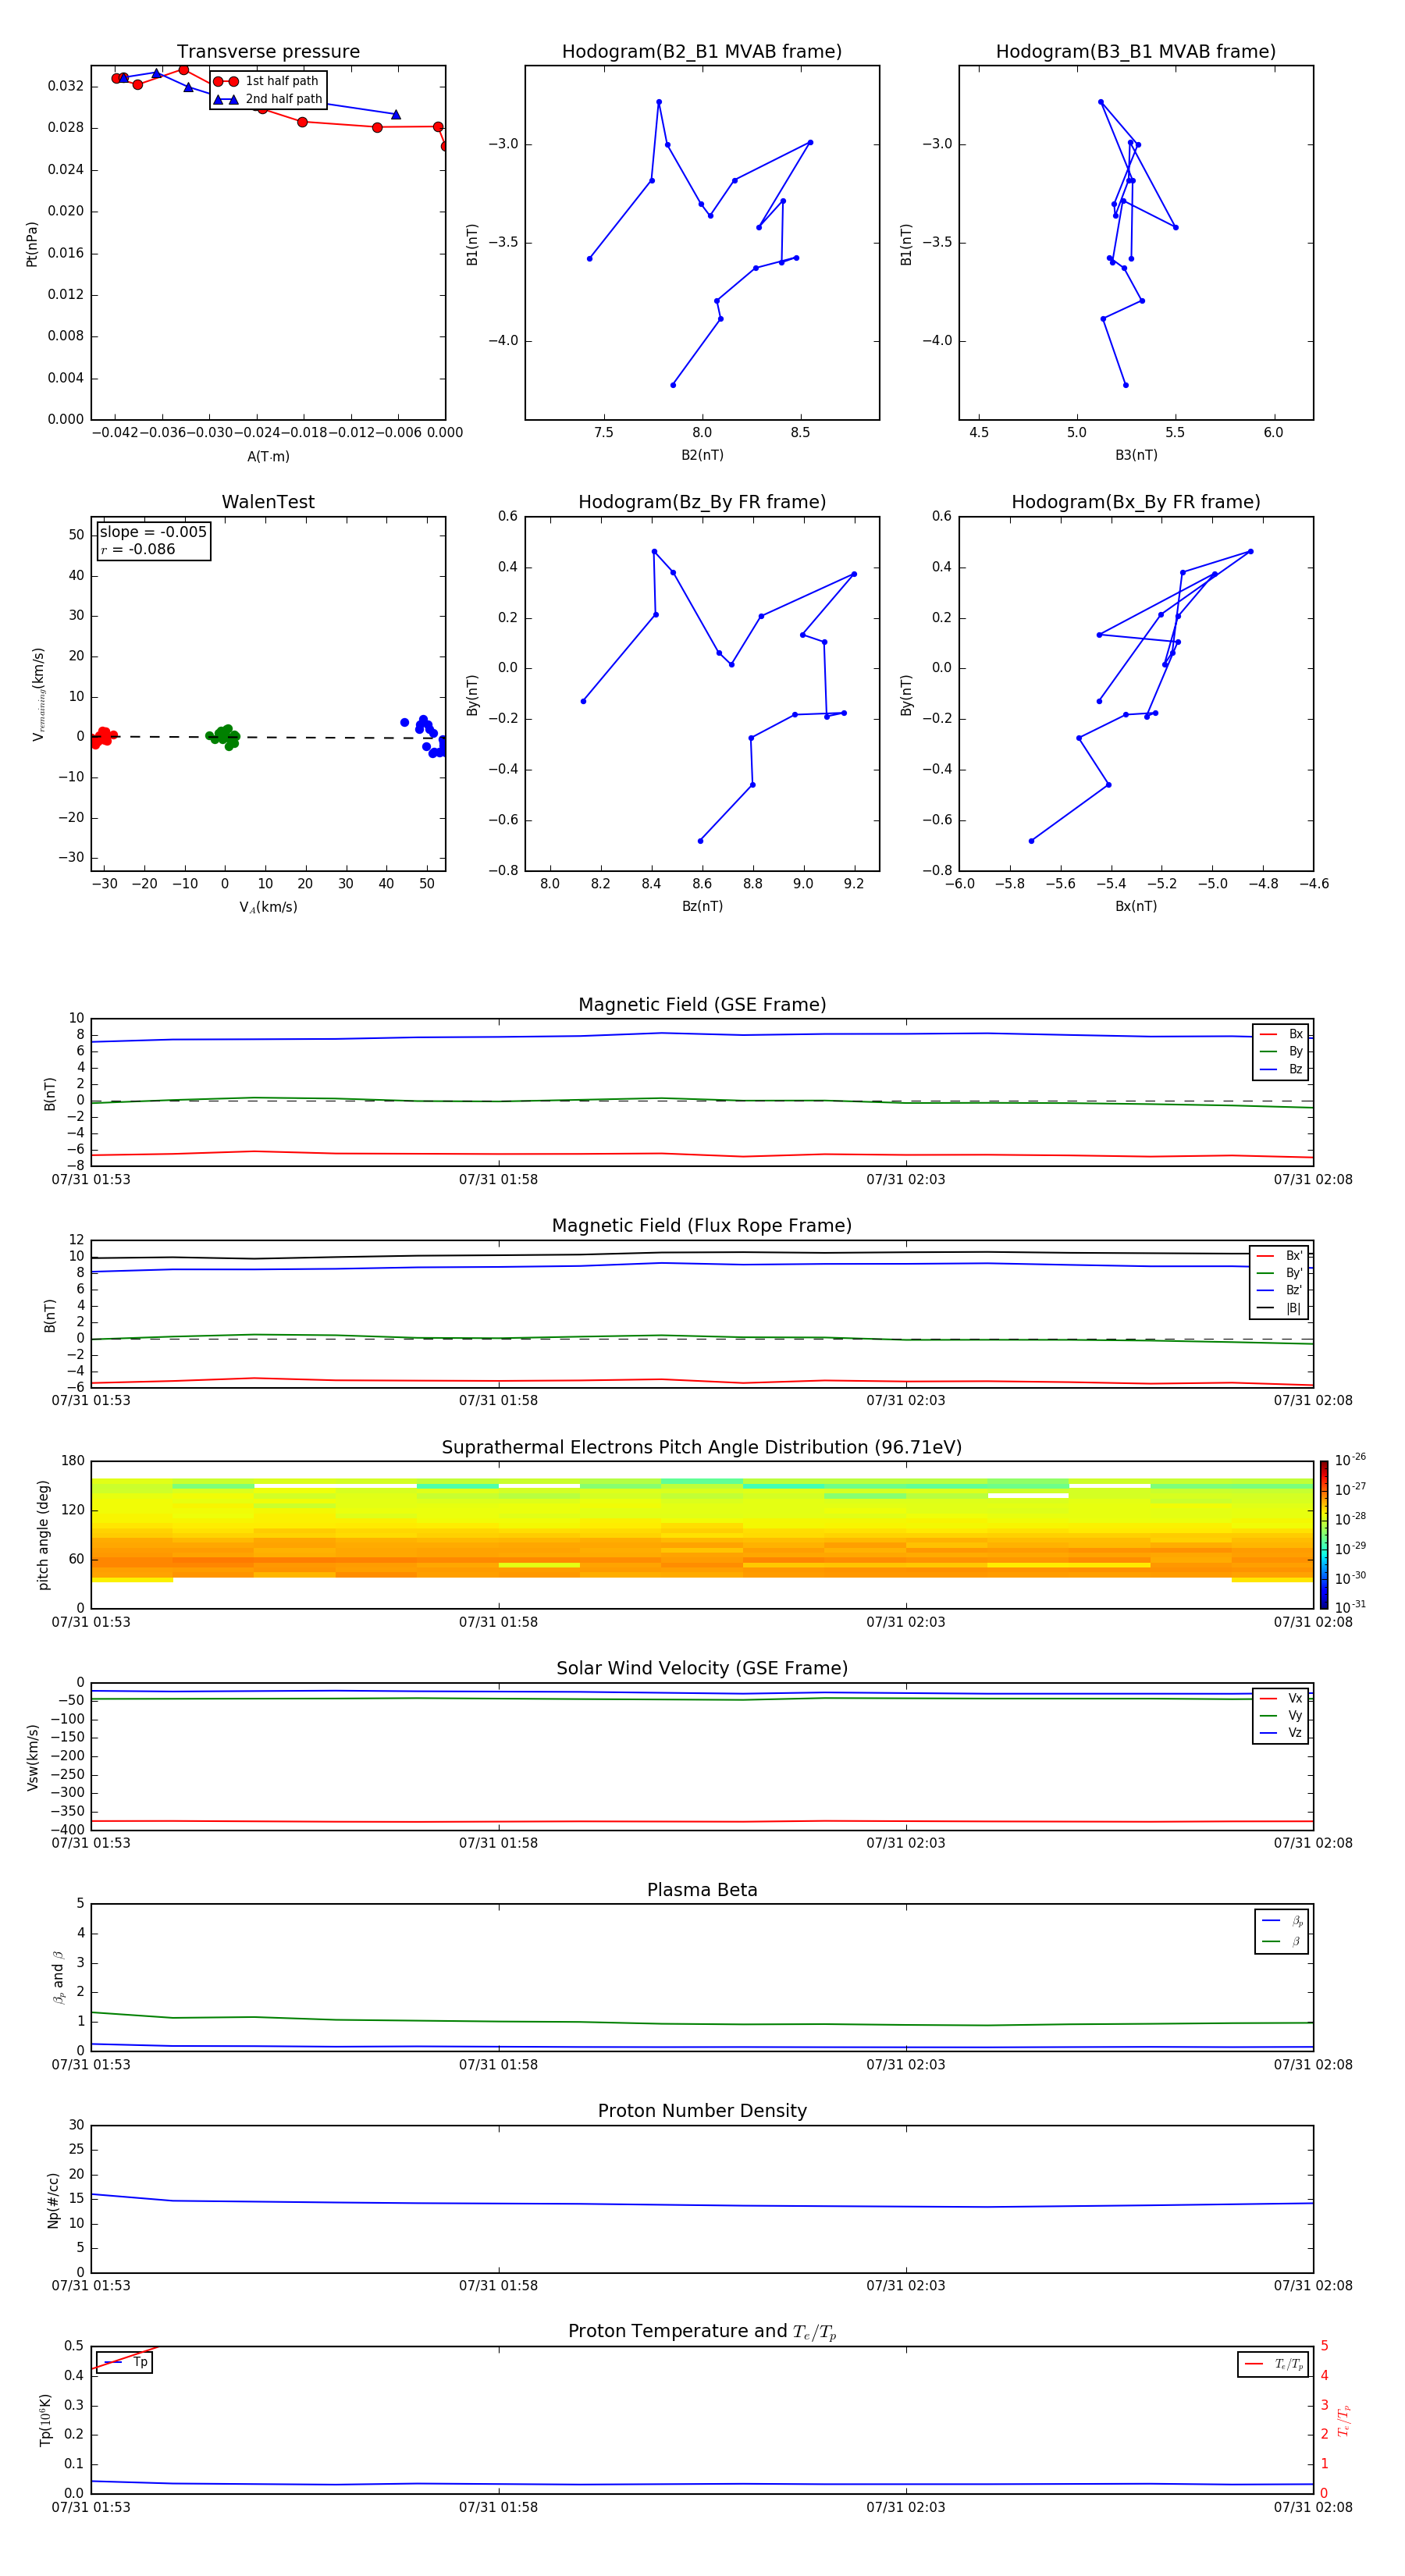Image resolution: width=1405 pixels, height=2576 pixels.
Task: Click the "B3(nT)" x-axis label
Action: coord(1136,455)
